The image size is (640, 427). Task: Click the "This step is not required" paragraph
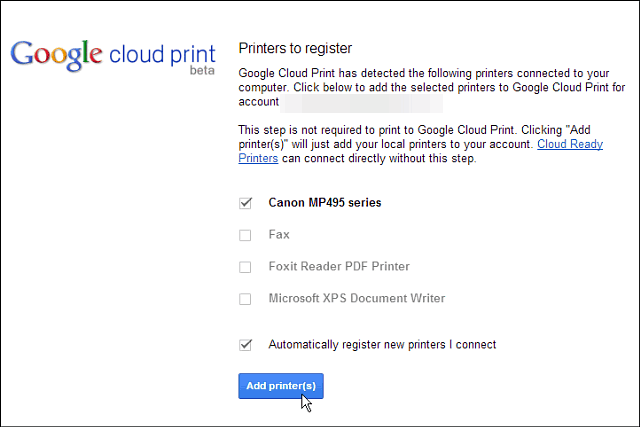pyautogui.click(x=421, y=144)
